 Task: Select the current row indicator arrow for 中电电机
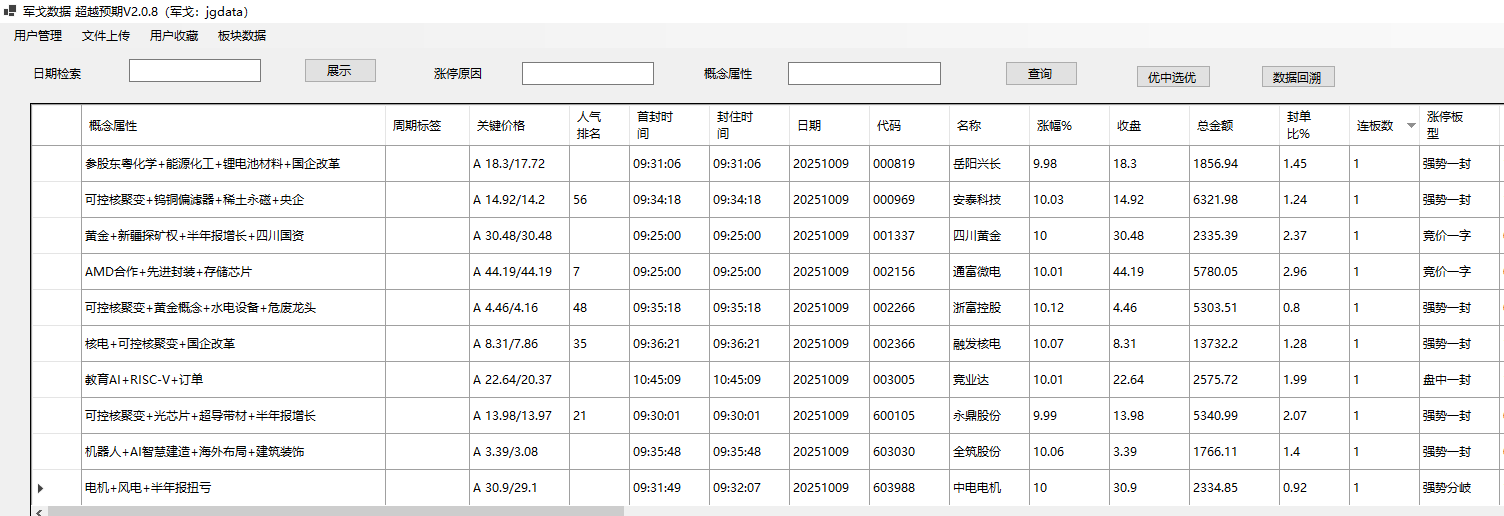[41, 488]
